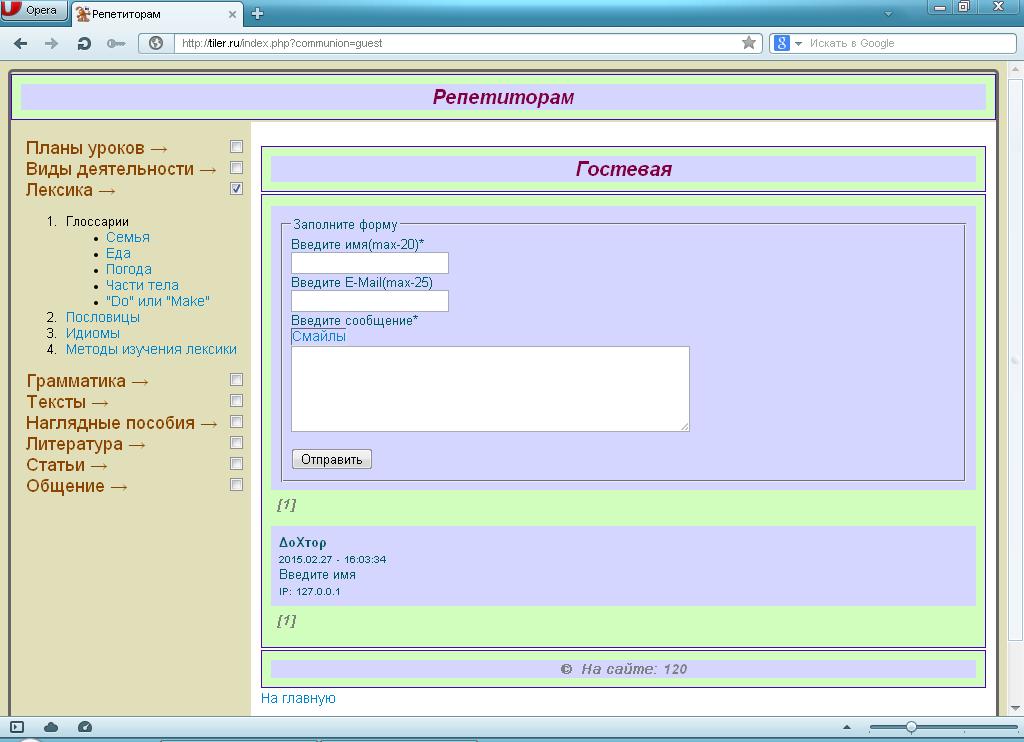Check the Планы уроков checkbox
Viewport: 1024px width, 742px height.
pyautogui.click(x=237, y=147)
